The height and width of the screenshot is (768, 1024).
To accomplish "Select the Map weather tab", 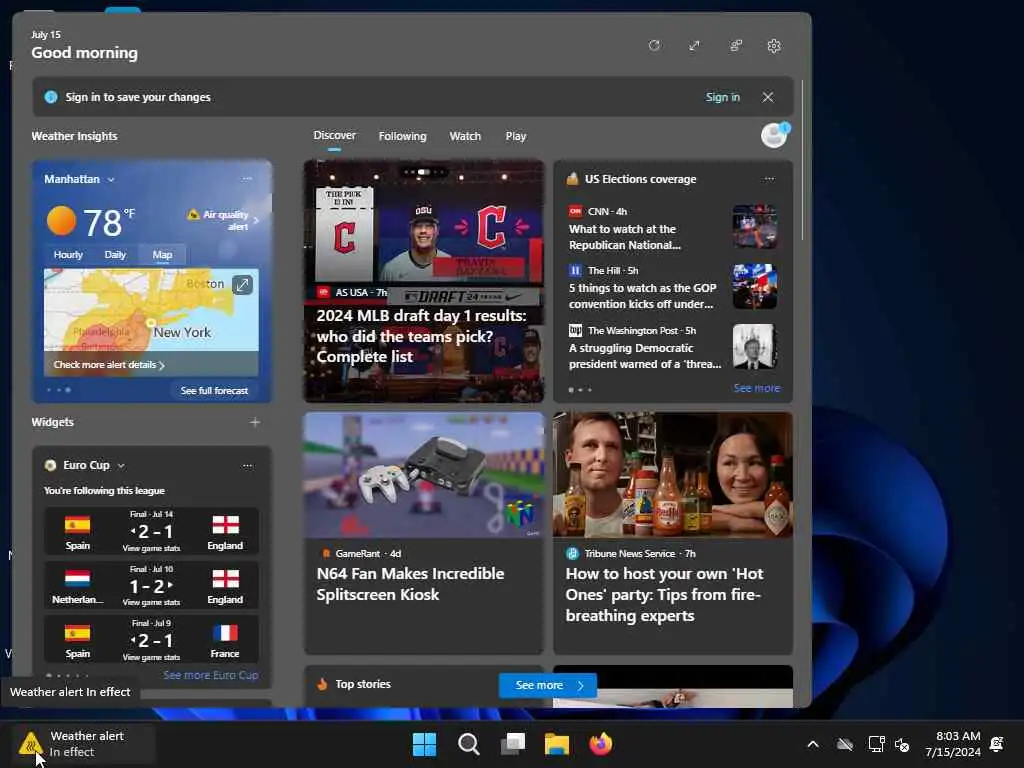I will click(x=162, y=255).
